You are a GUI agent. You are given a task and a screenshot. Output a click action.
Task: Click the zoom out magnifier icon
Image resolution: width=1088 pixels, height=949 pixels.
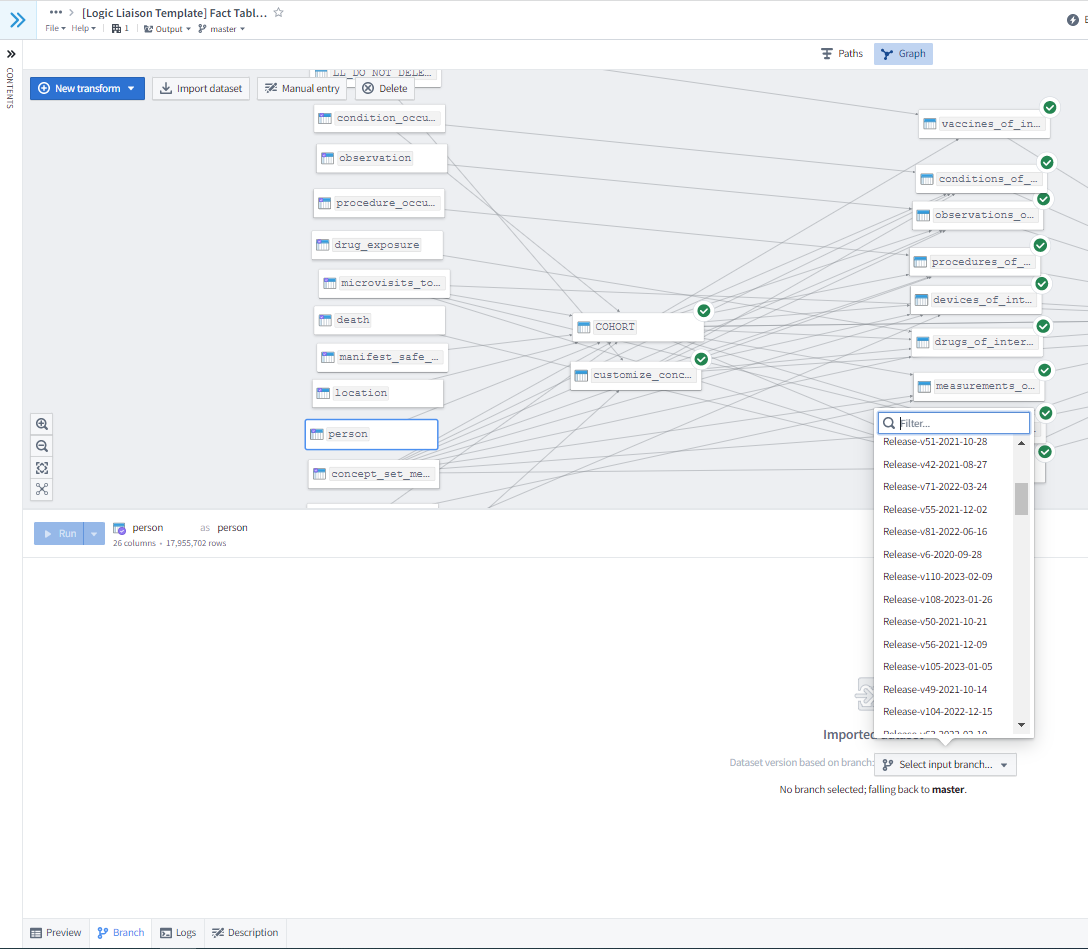click(x=42, y=446)
